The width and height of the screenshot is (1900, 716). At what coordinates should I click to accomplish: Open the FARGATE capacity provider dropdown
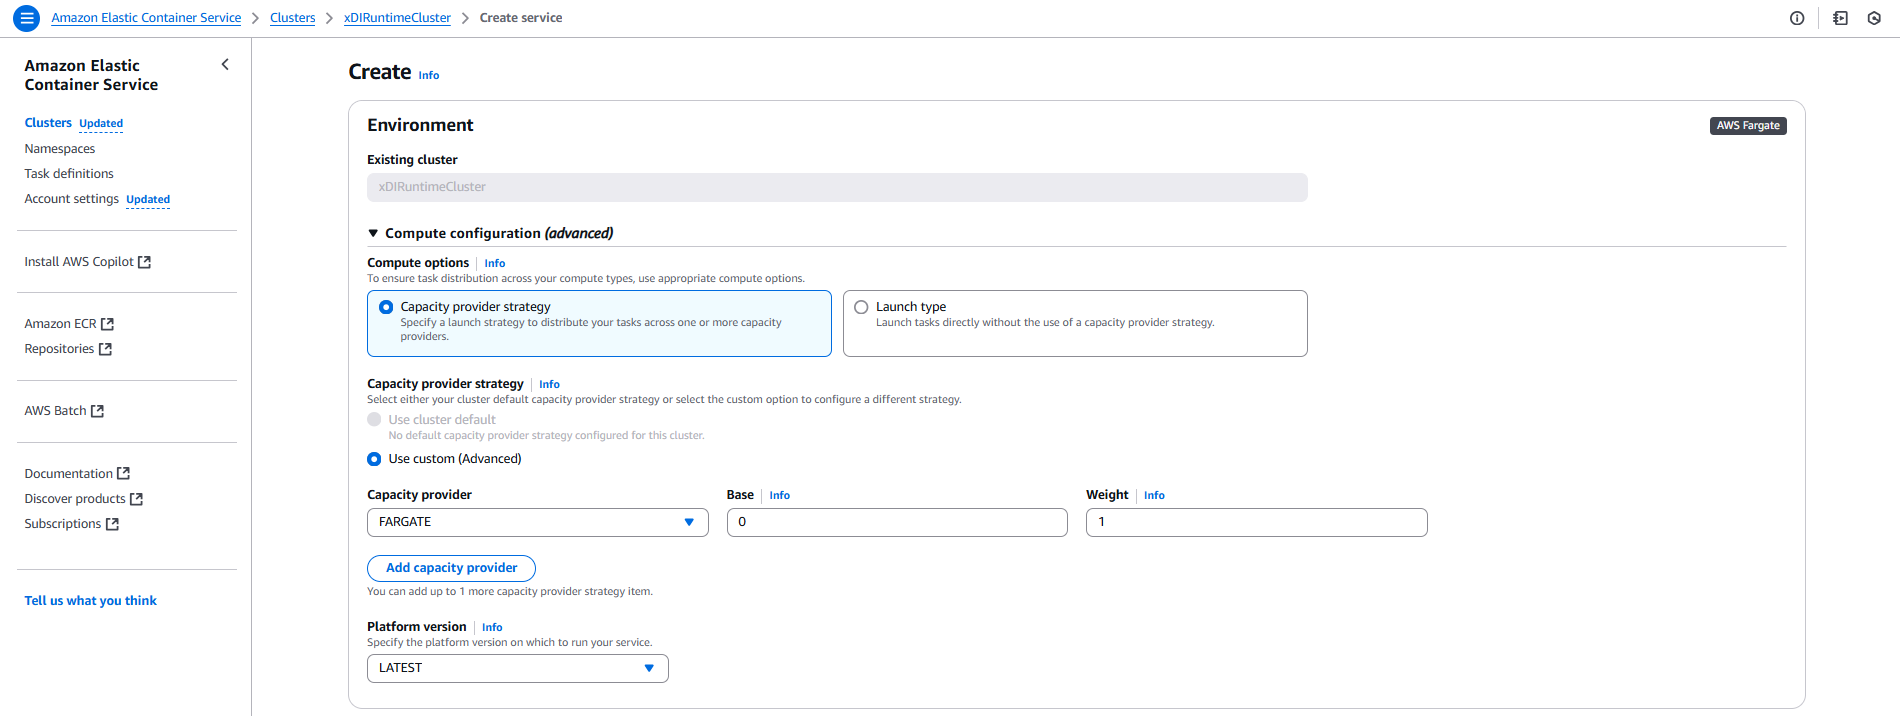pyautogui.click(x=537, y=522)
